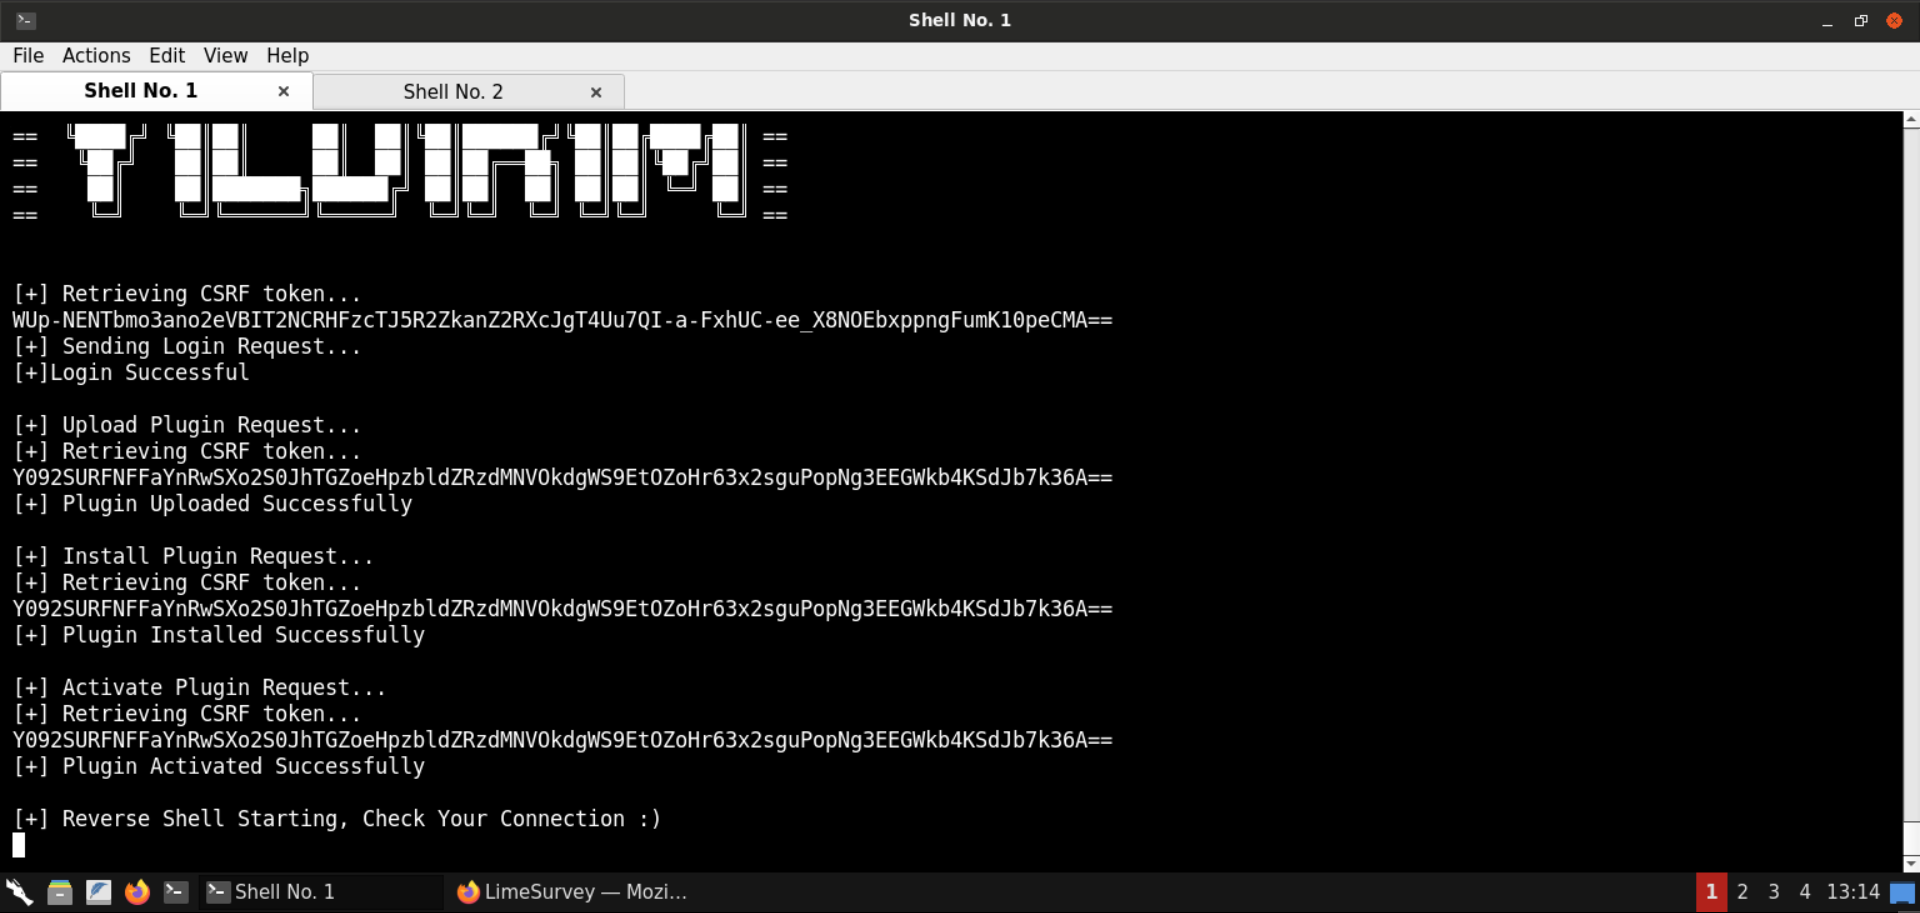Select the Shell No. 1 tab
The width and height of the screenshot is (1920, 913).
(141, 91)
